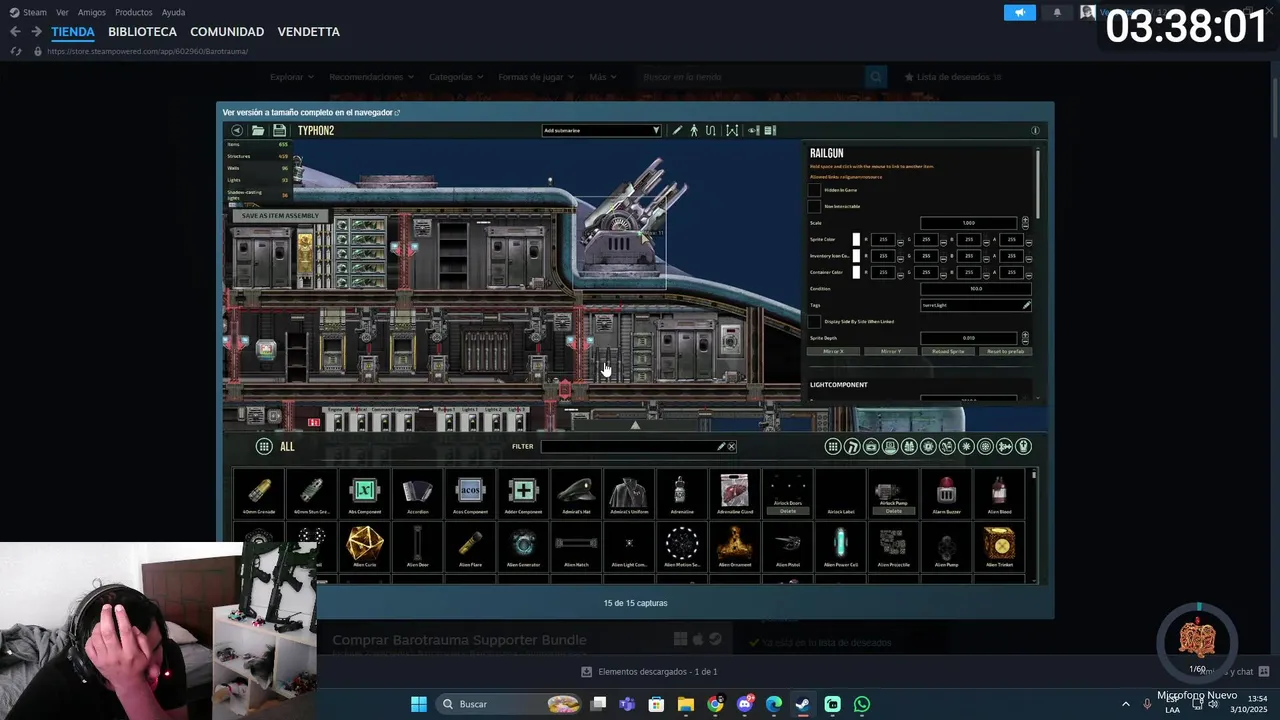
Task: Open full-size version in browser link
Action: coord(311,113)
